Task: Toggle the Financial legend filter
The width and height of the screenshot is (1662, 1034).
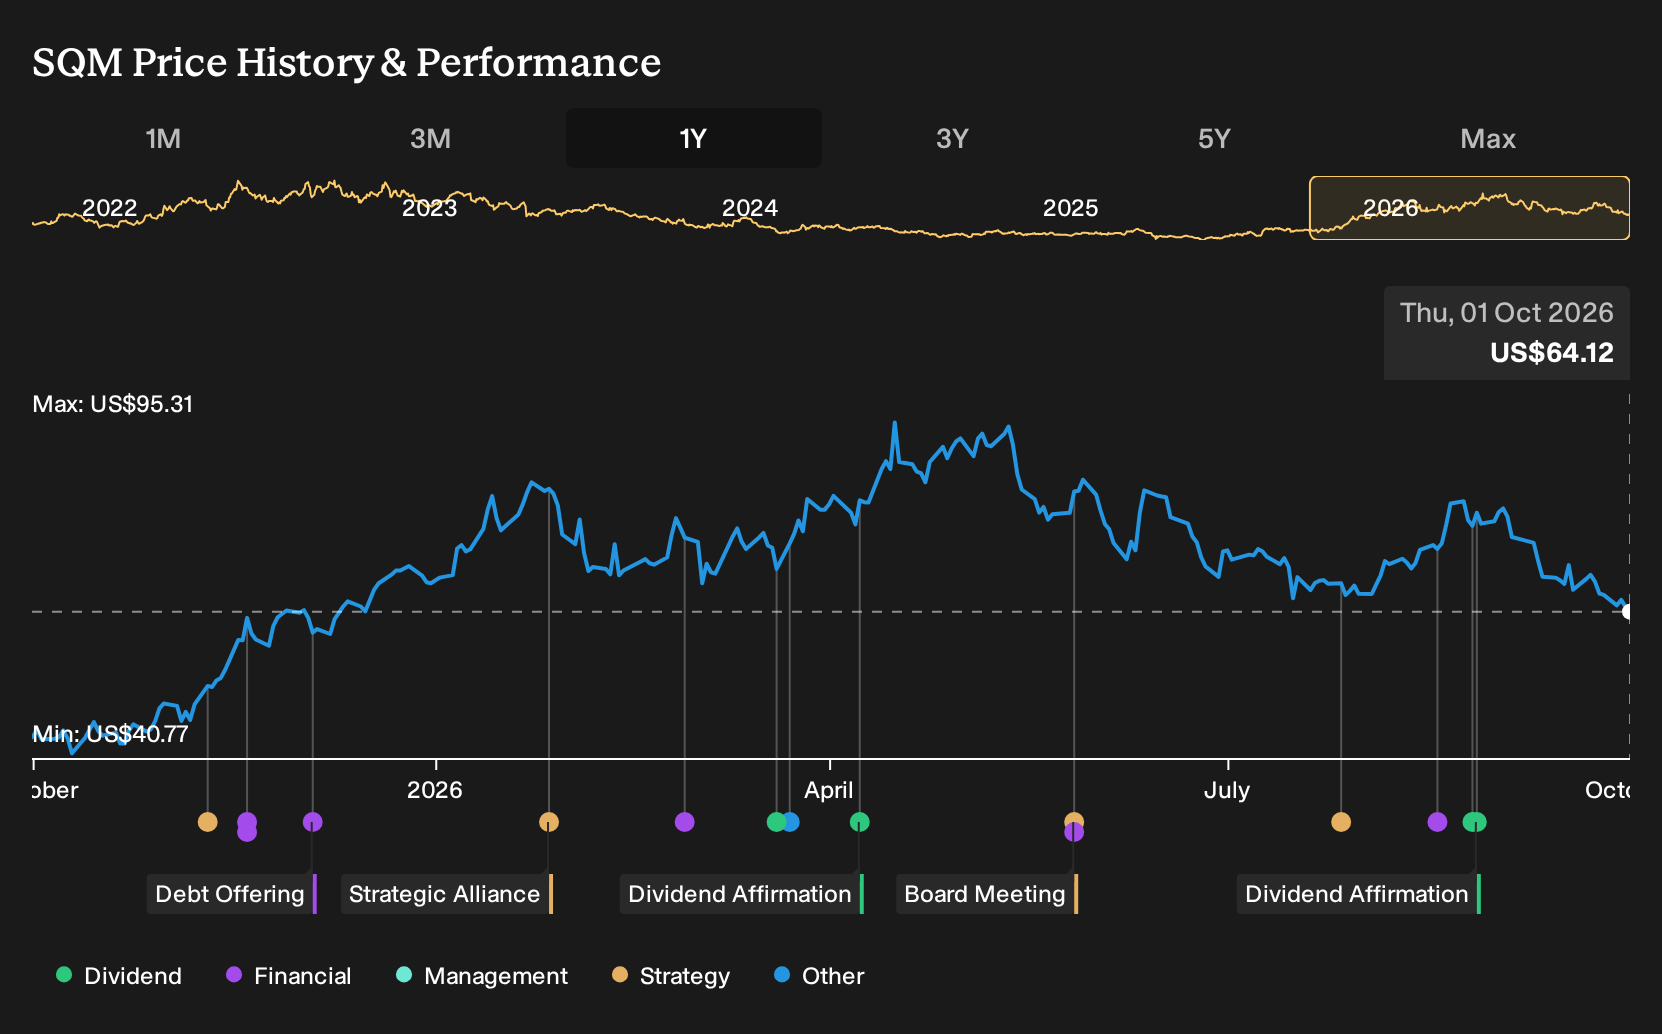Action: tap(288, 976)
